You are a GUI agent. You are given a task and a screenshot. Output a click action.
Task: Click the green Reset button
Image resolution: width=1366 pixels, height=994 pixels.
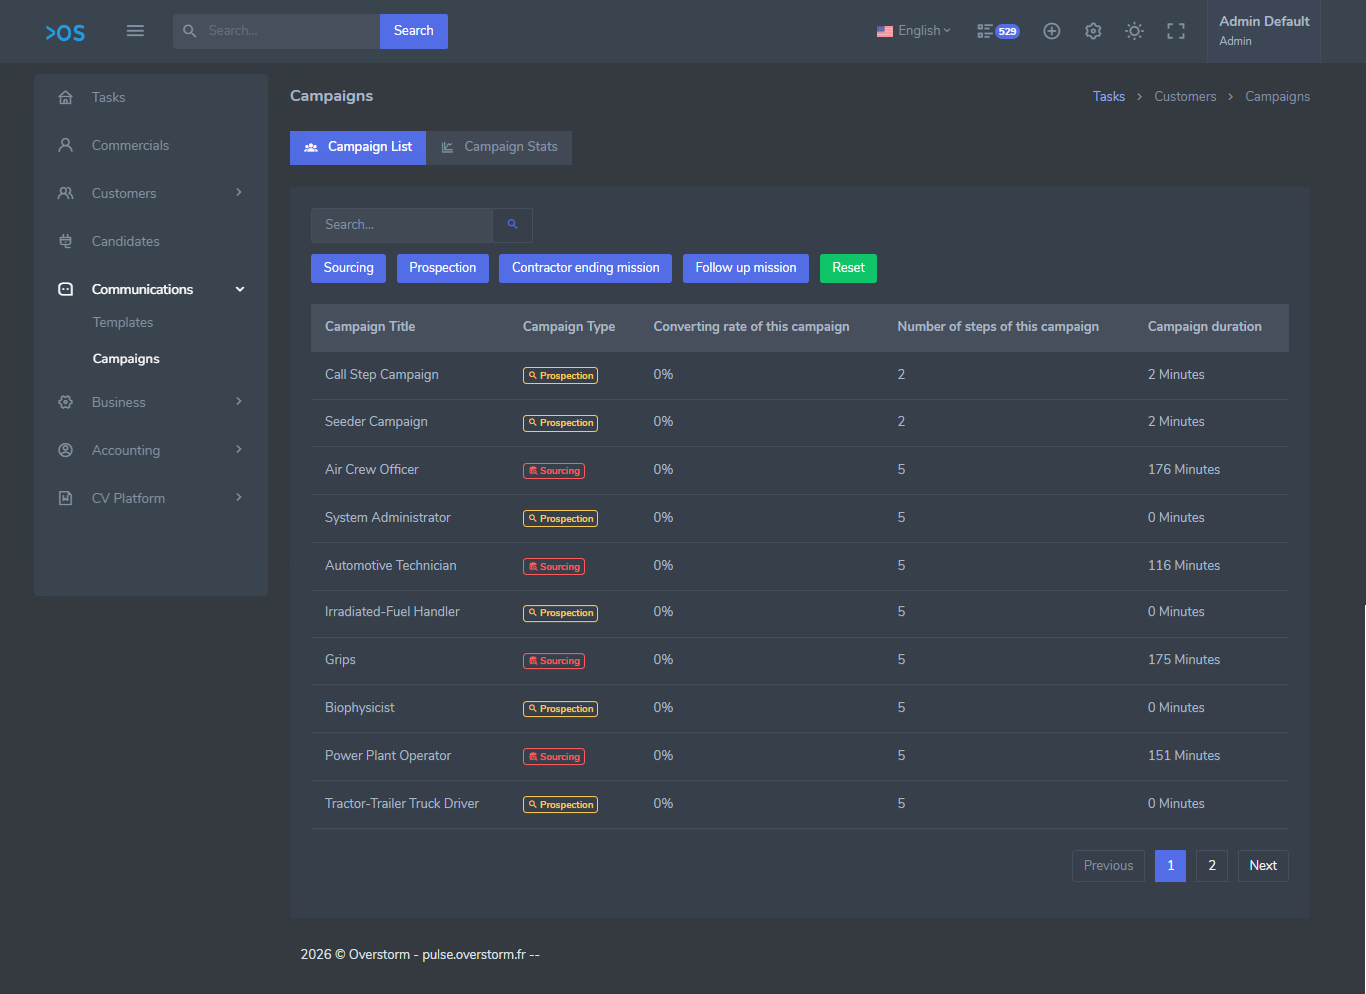(x=848, y=268)
